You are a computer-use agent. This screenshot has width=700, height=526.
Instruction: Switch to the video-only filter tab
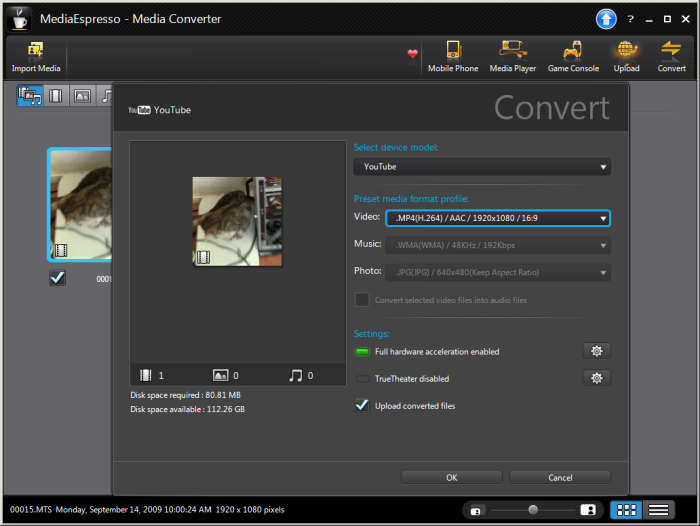(x=56, y=95)
